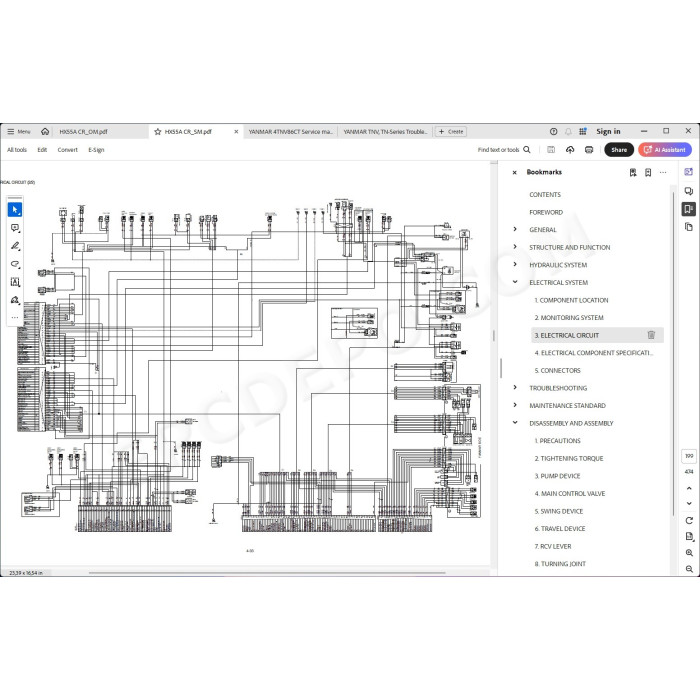Viewport: 700px width, 700px height.
Task: Click the find current bookmark icon
Action: pos(633,172)
